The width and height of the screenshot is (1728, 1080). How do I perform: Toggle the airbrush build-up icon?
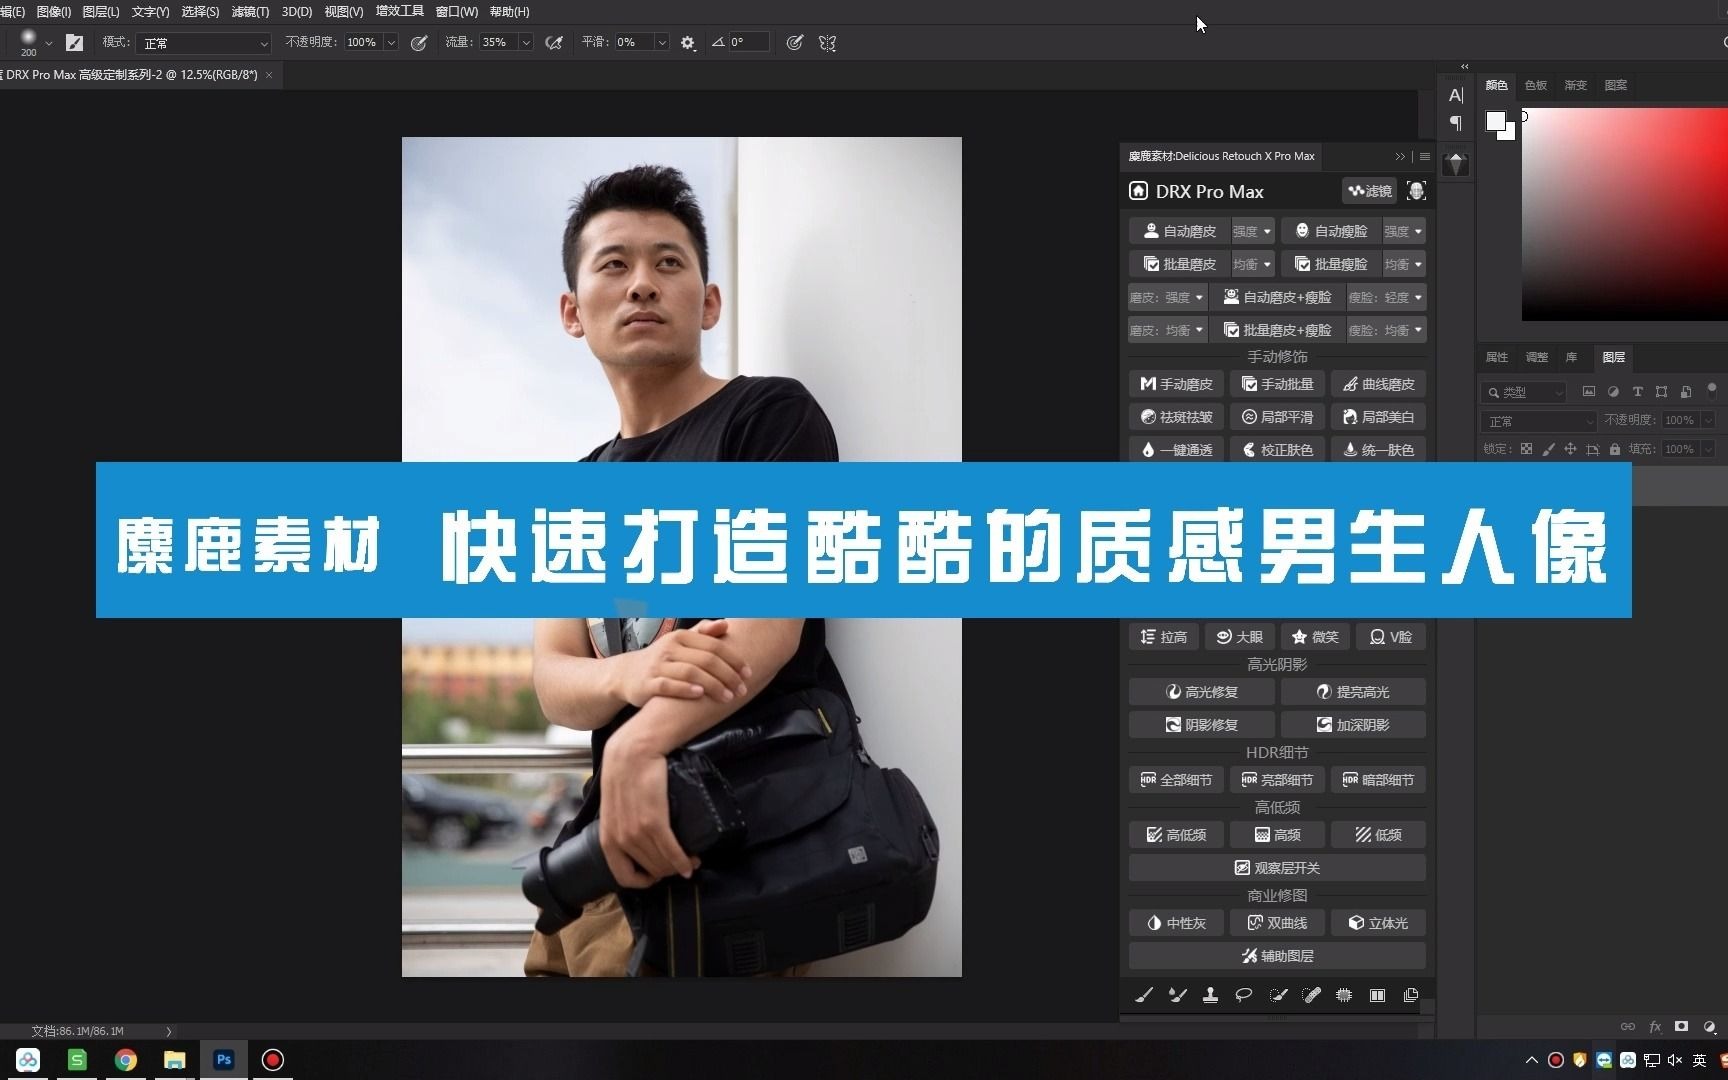click(553, 42)
